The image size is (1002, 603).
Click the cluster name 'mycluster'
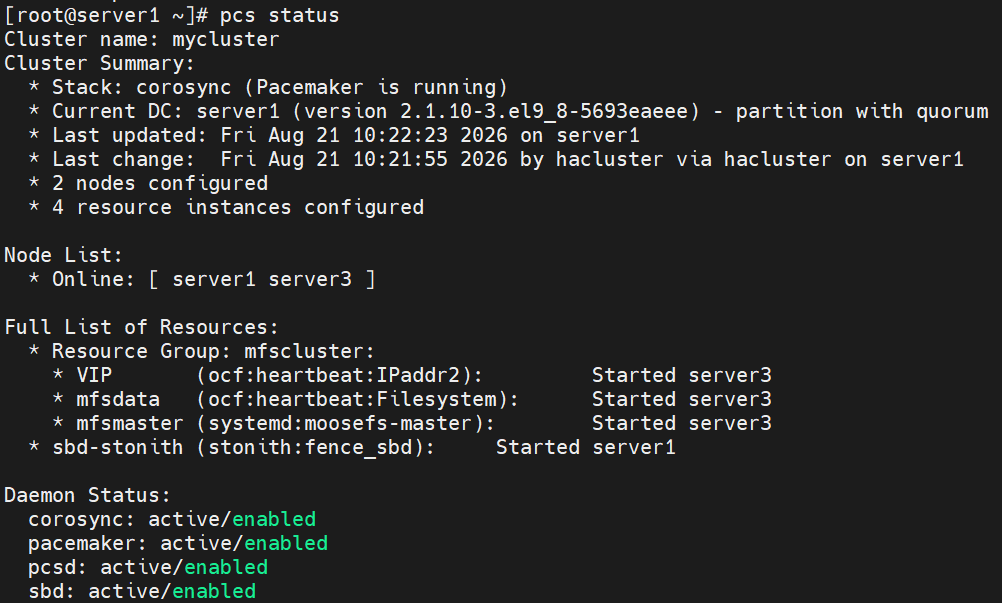pos(226,40)
